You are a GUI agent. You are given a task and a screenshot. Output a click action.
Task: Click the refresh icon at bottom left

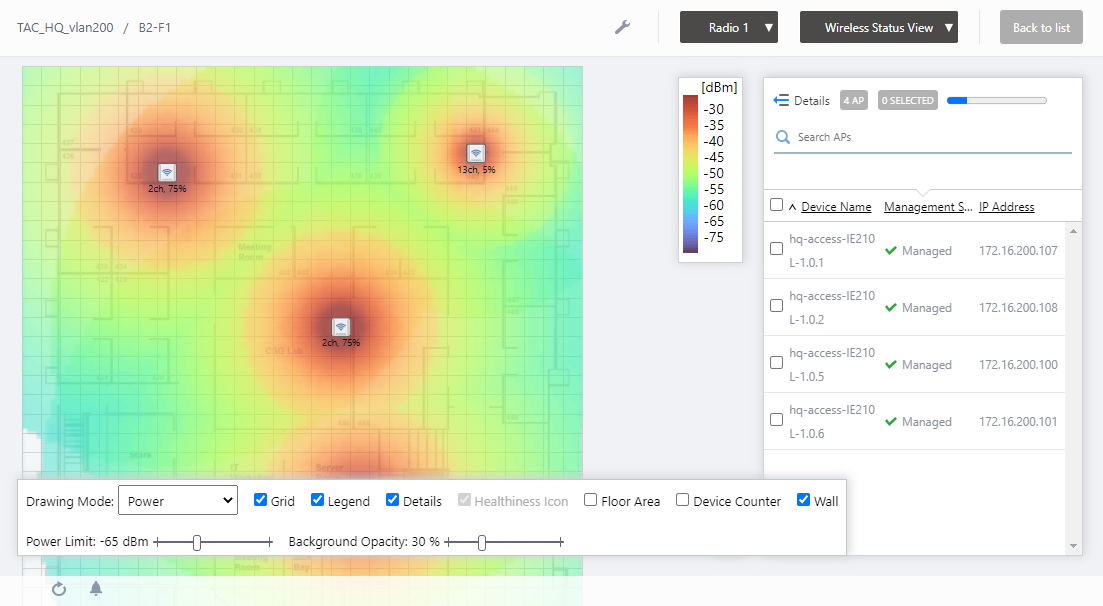pos(59,589)
